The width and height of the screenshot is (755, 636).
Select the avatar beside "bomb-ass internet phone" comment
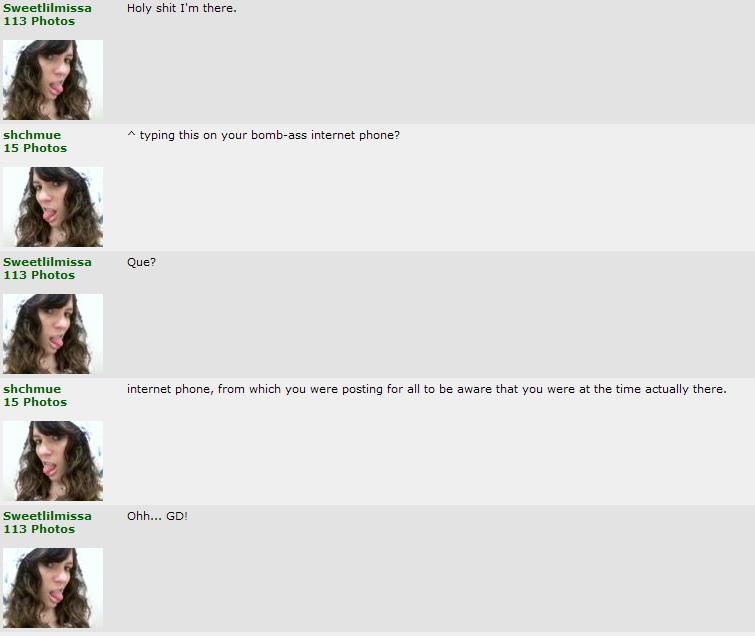tap(53, 207)
